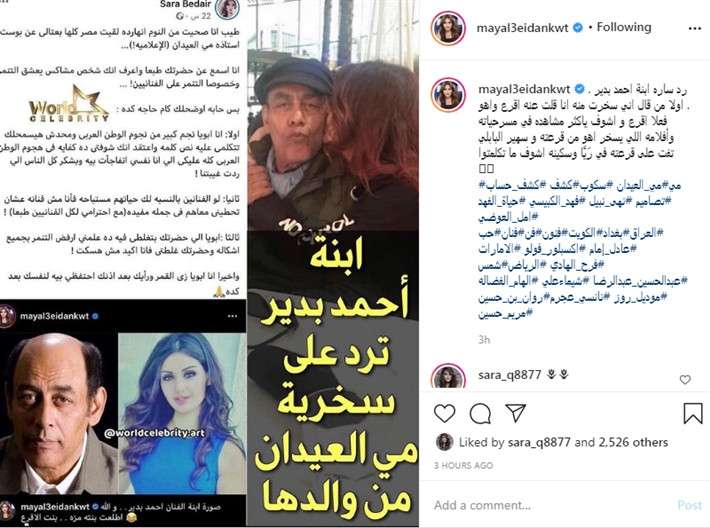
Task: Open the 3 hours ago timestamp link
Action: point(463,466)
